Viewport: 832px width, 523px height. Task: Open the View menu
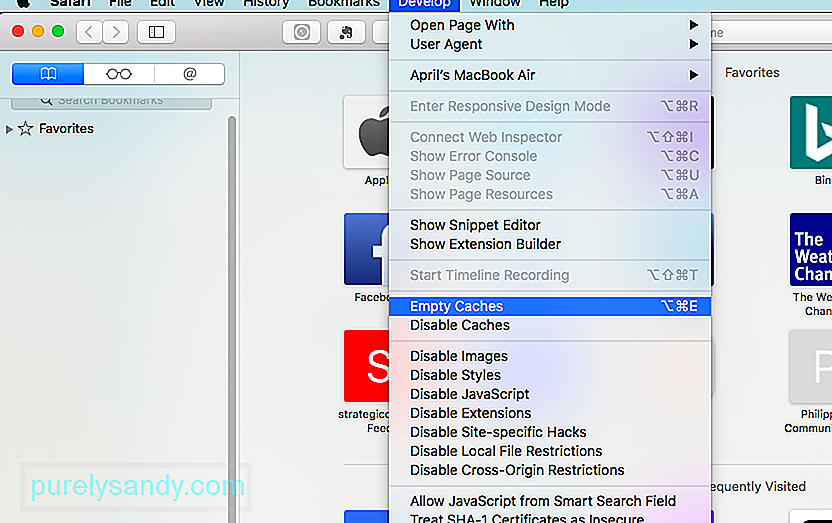pyautogui.click(x=209, y=4)
